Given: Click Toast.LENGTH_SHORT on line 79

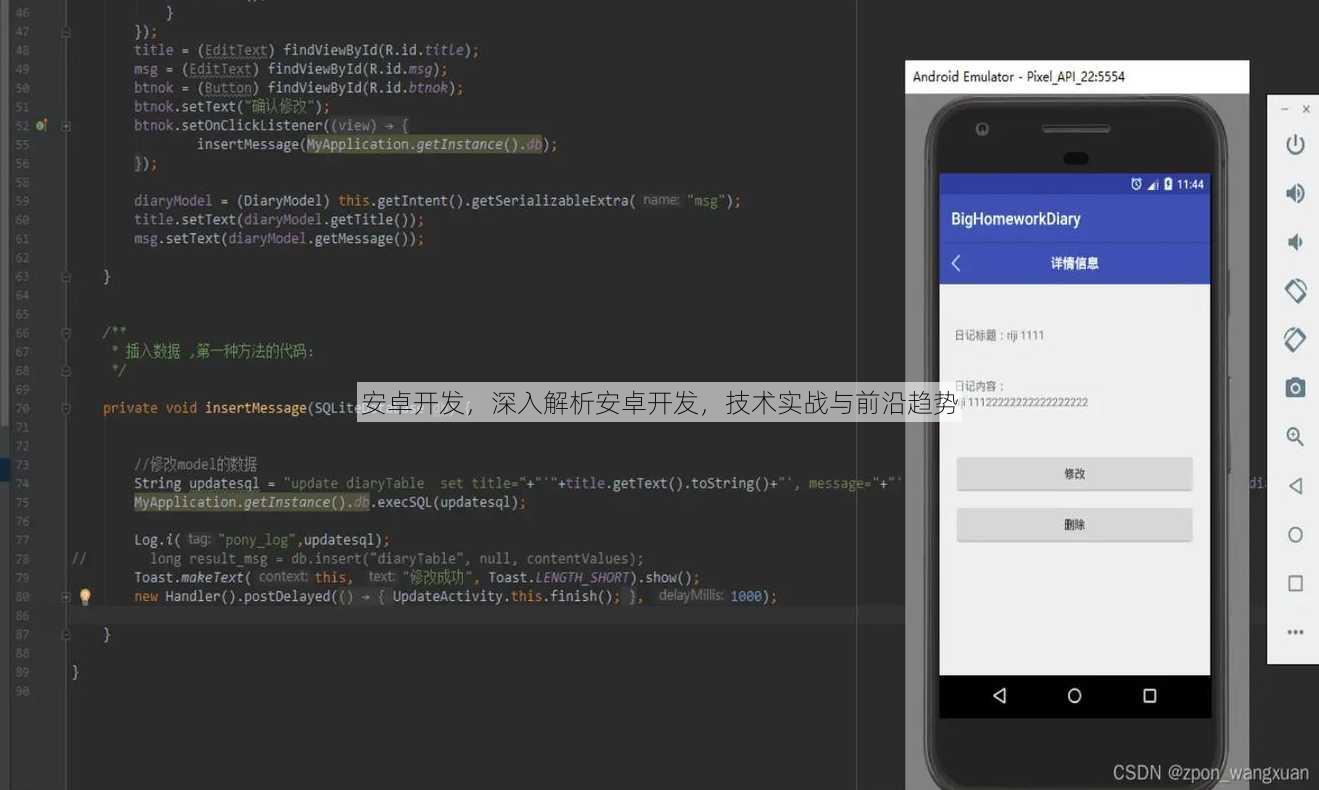Looking at the screenshot, I should coord(559,578).
